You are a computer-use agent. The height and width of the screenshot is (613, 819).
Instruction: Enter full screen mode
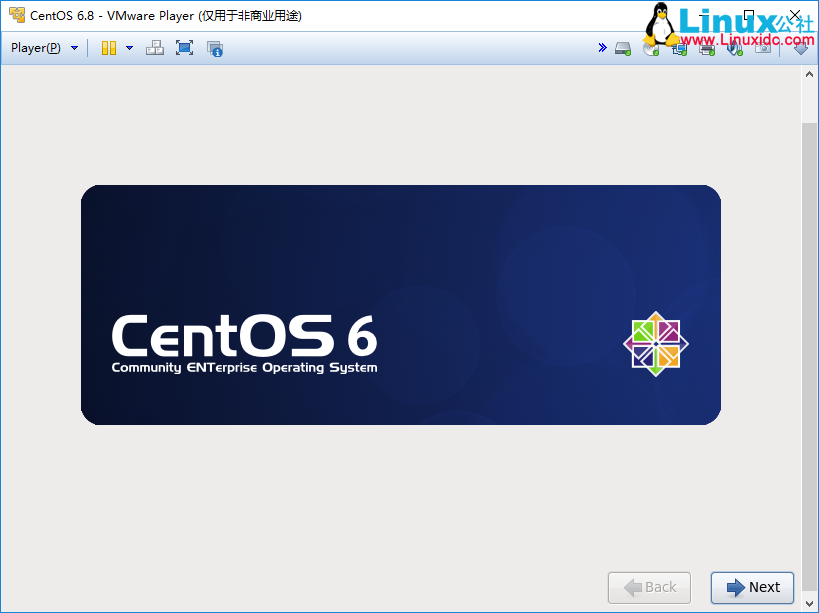[184, 48]
